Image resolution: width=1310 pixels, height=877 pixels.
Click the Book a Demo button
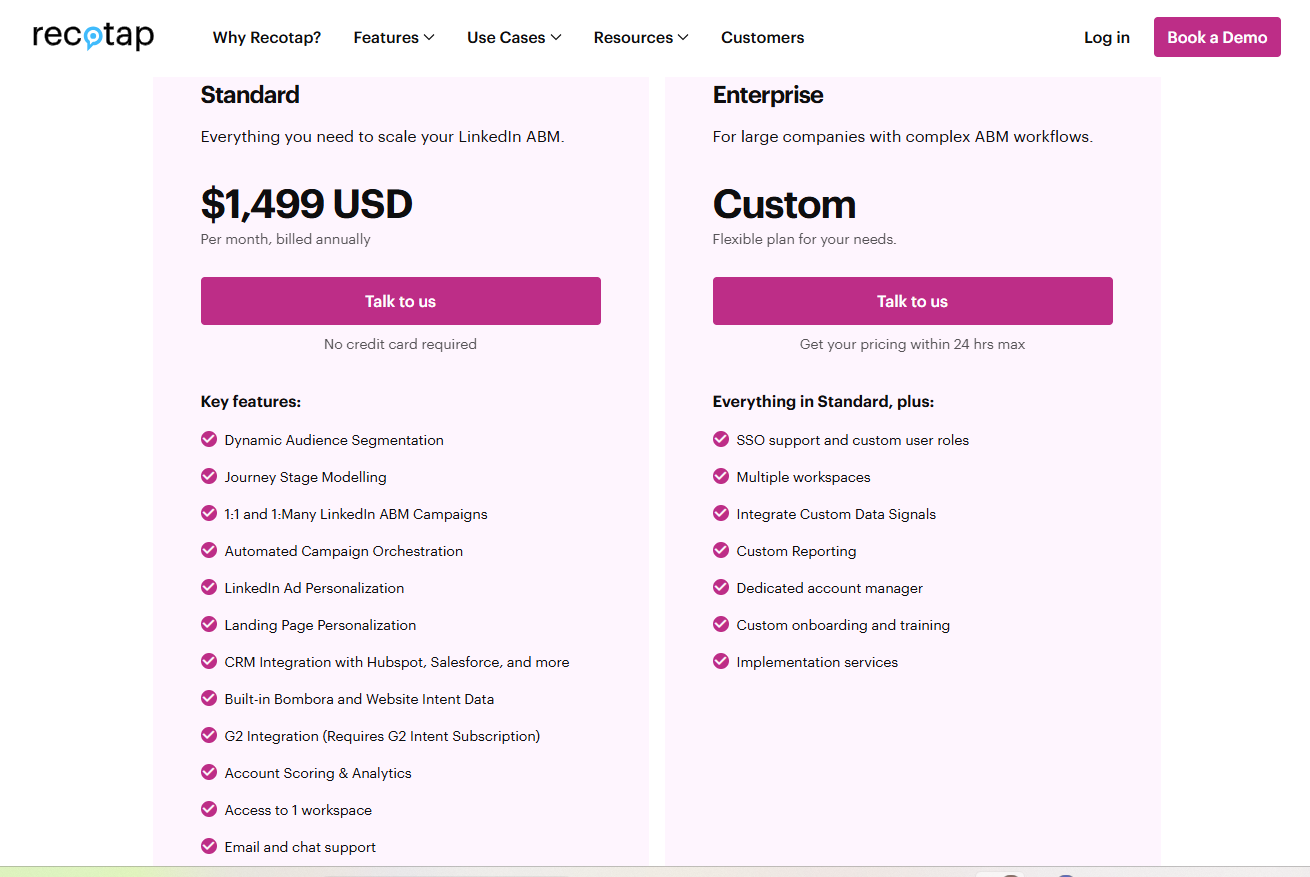(1217, 36)
